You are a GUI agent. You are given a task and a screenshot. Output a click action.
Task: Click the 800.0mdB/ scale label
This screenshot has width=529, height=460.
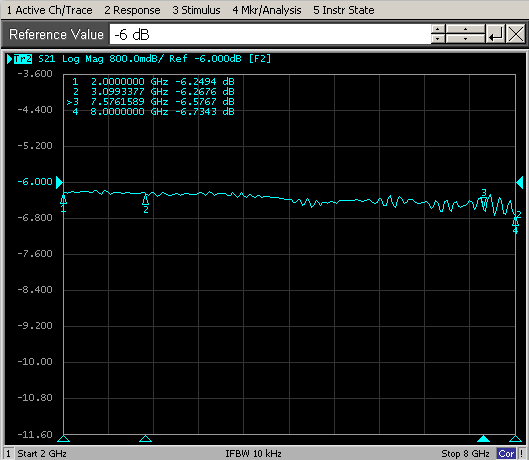tap(136, 59)
